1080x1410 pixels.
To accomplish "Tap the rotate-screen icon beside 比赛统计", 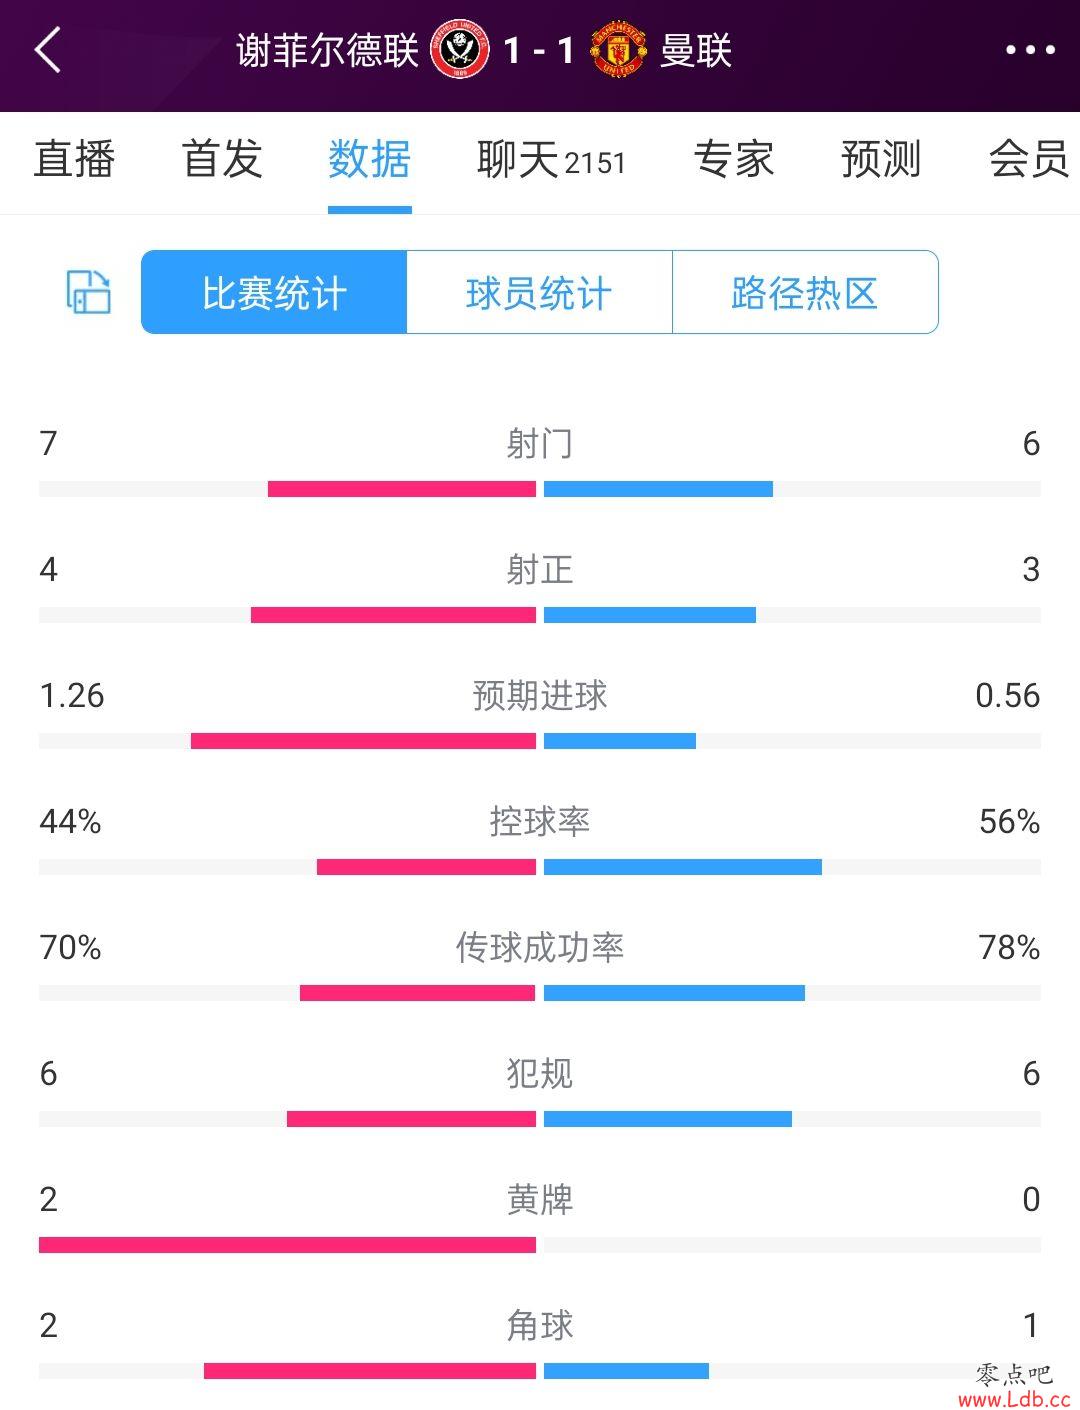I will (88, 292).
